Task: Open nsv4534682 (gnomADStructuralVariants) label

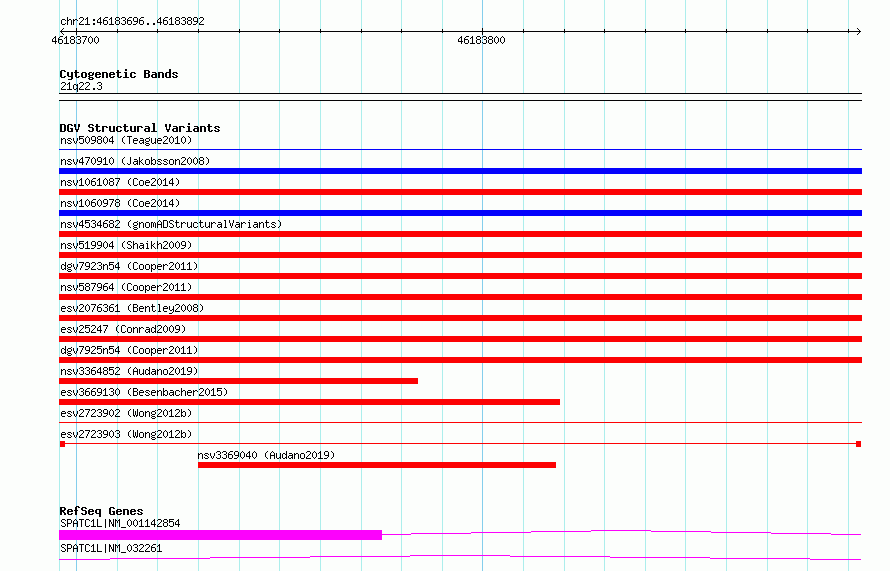Action: pos(171,224)
